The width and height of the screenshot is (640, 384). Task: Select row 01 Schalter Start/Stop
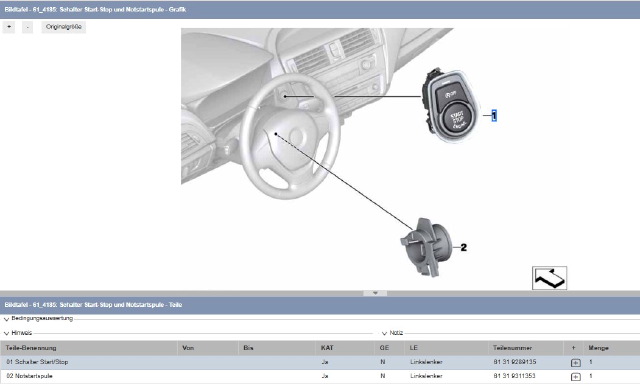(320, 362)
